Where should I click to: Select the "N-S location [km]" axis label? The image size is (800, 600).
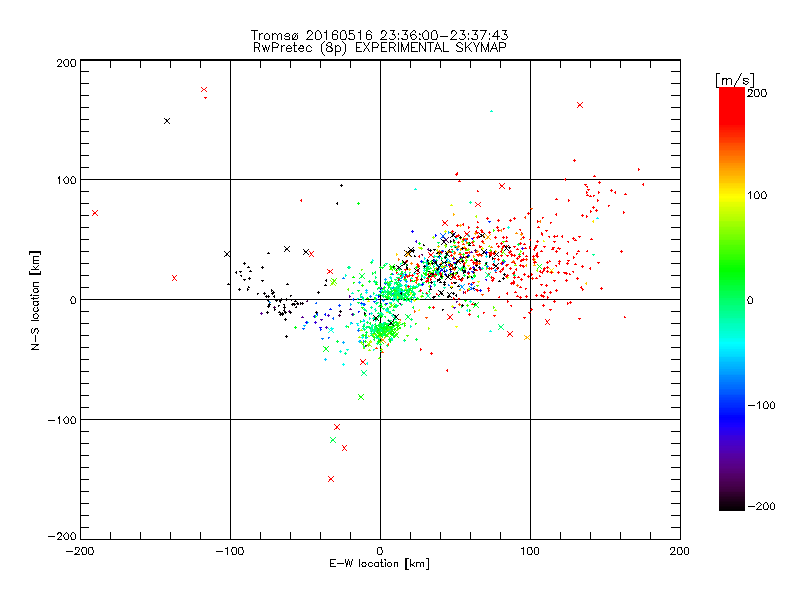(35, 301)
